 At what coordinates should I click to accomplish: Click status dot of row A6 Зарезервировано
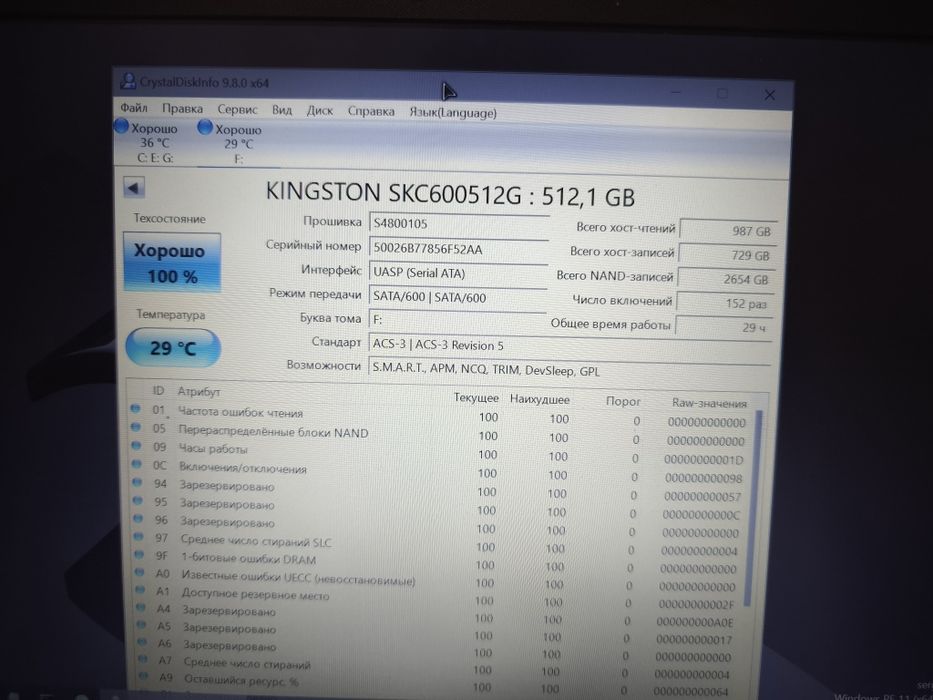[143, 642]
